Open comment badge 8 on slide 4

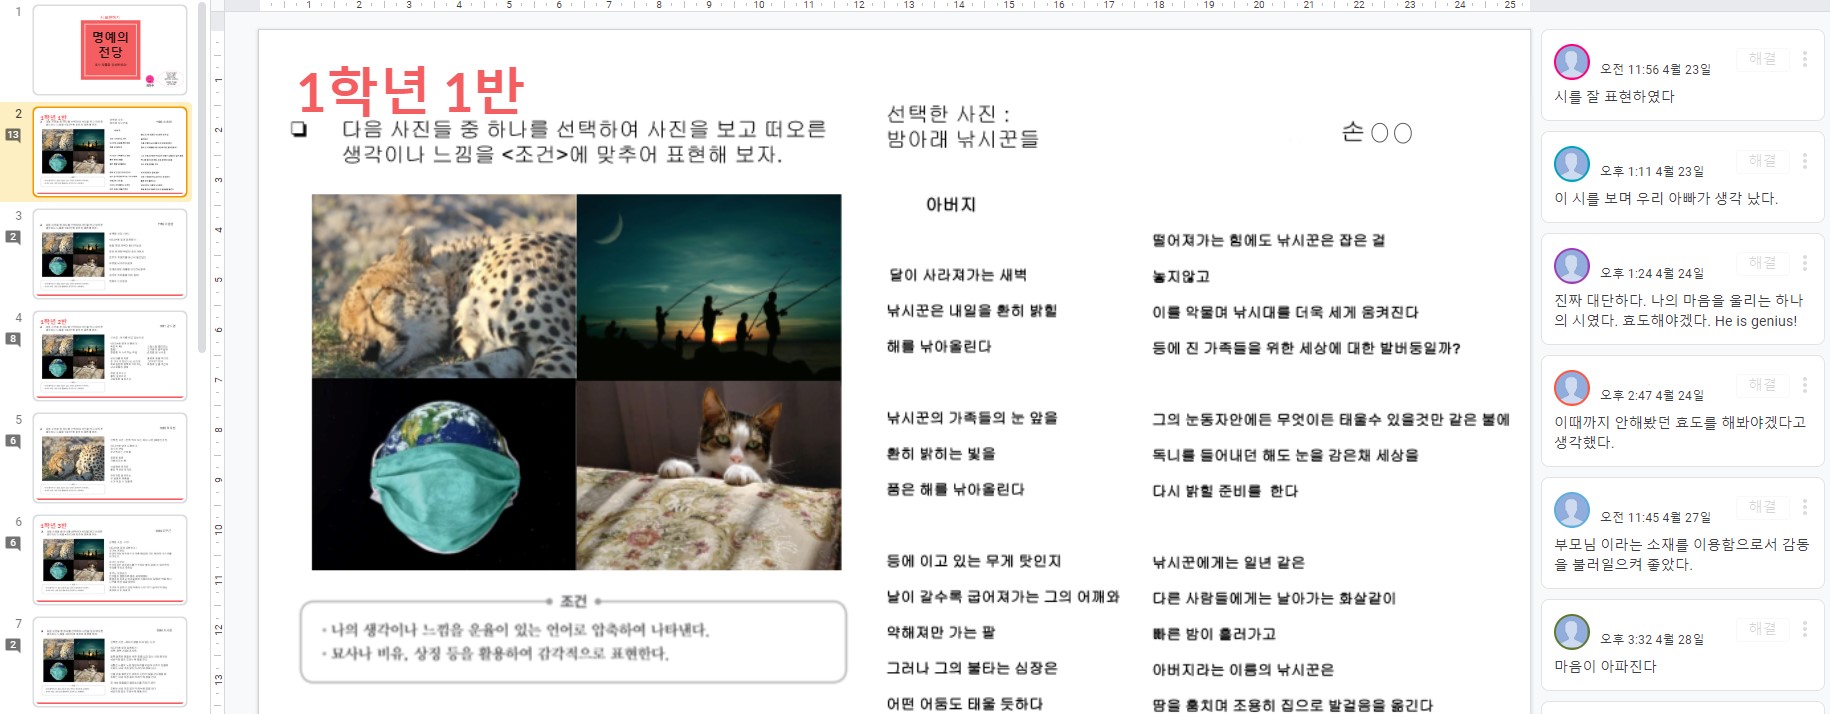(x=13, y=339)
